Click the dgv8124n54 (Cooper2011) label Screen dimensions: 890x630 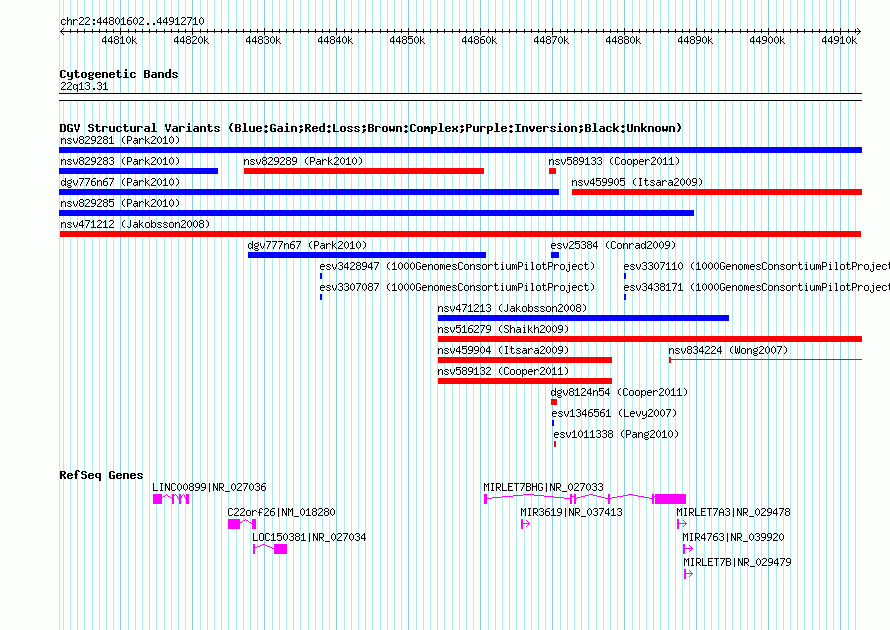[619, 392]
